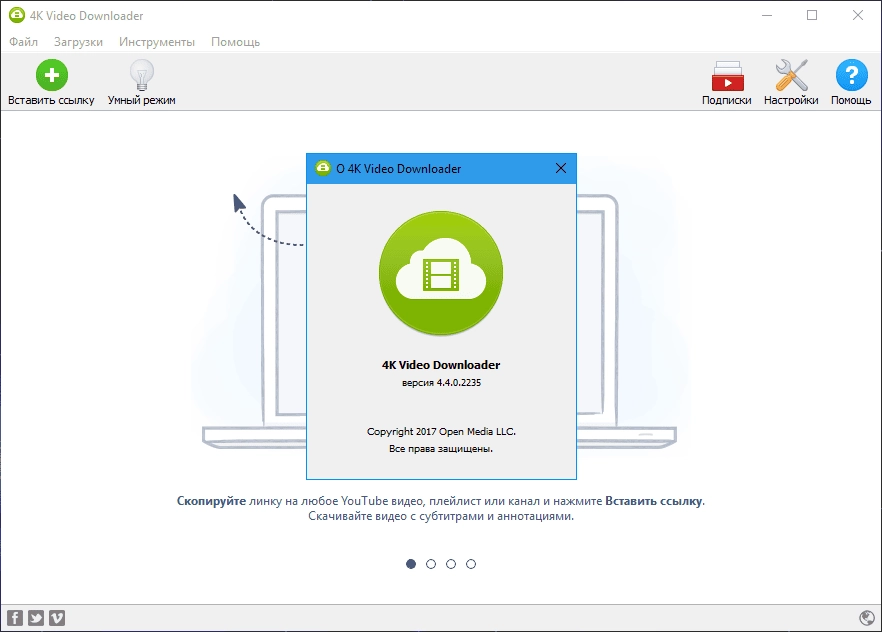Screen dimensions: 882x632
Task: Click the bold Вставить ссылку text in instructions
Action: [x=654, y=501]
